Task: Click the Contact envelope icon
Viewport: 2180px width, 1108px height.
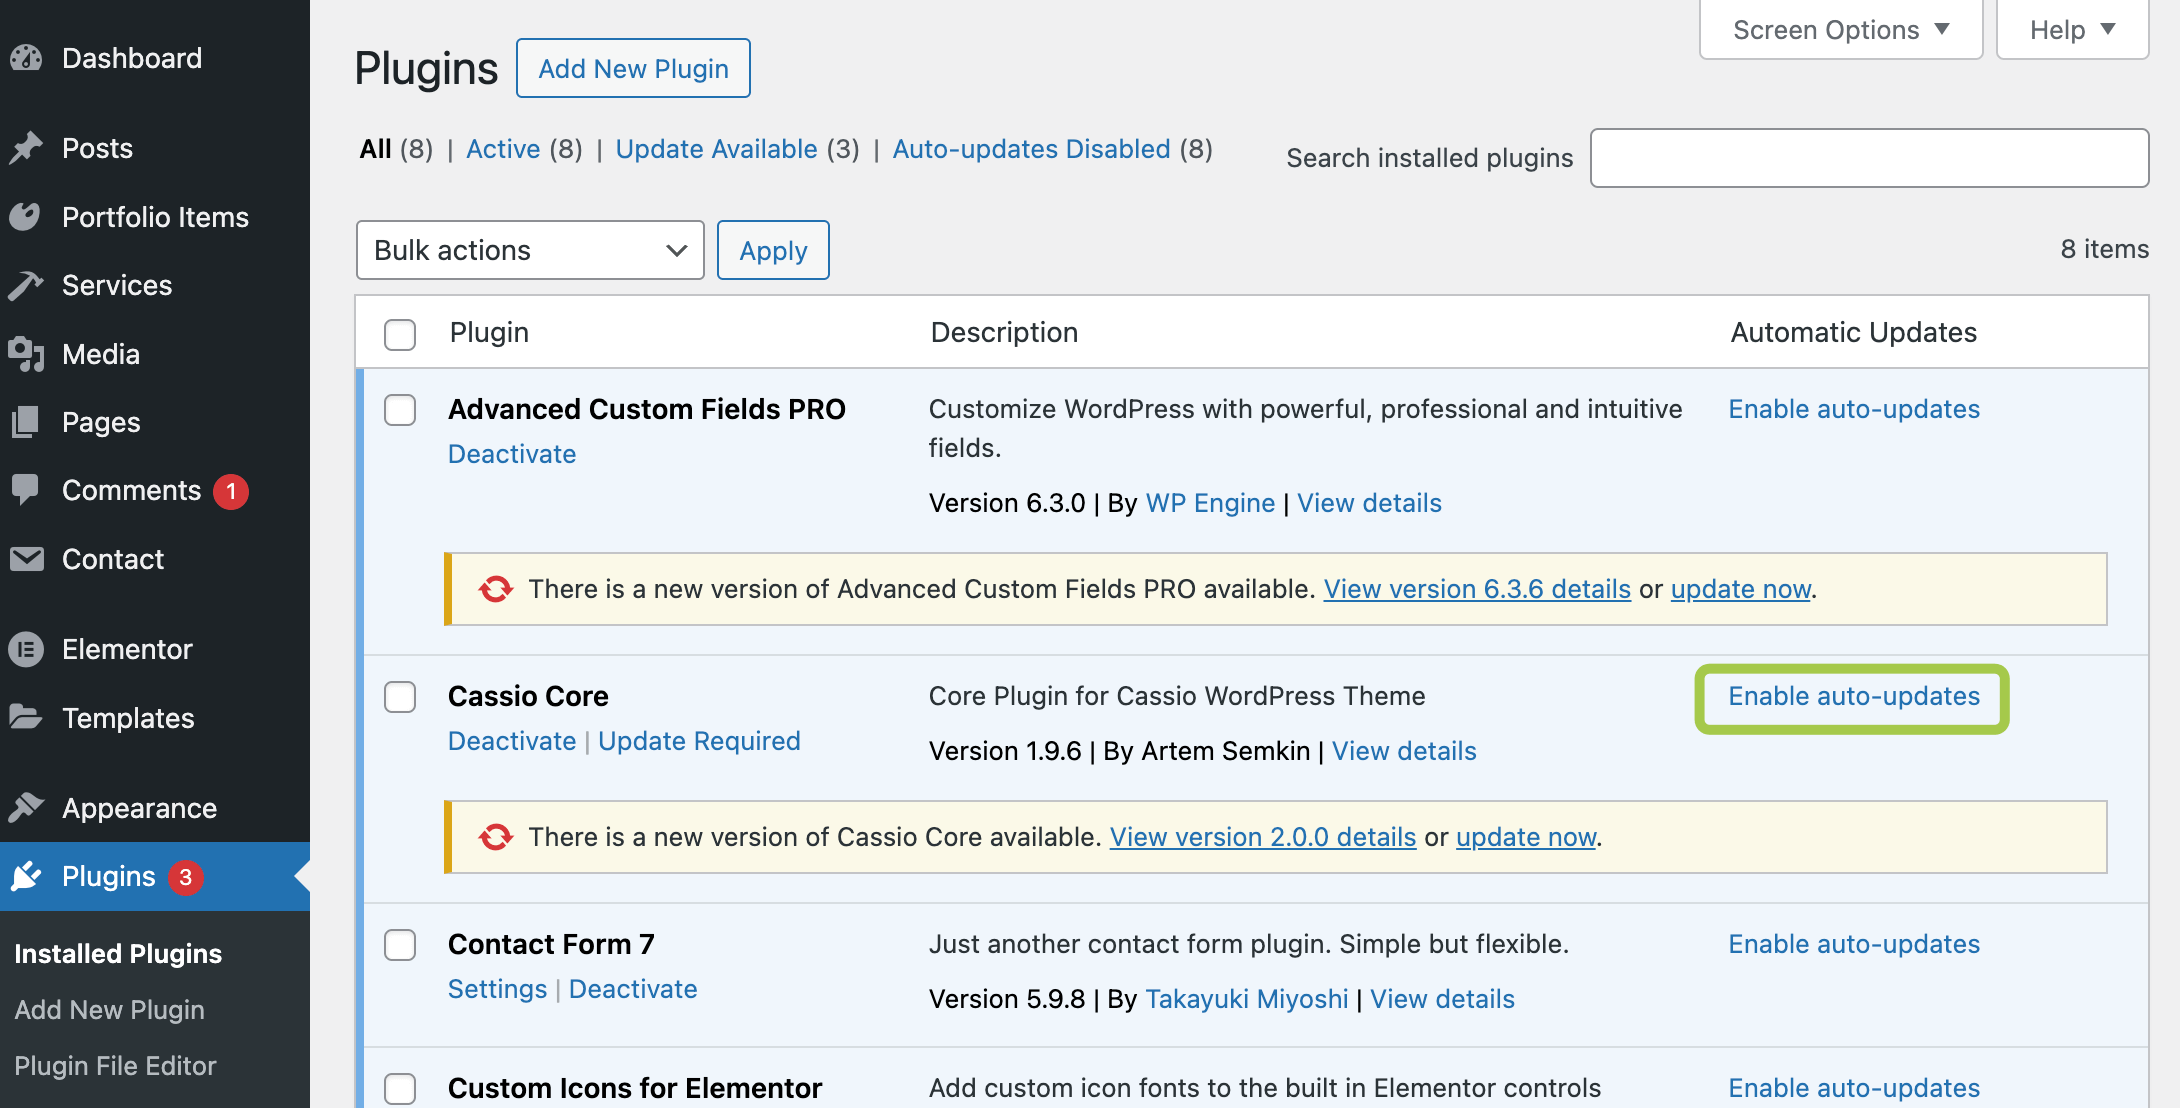Action: coord(26,559)
